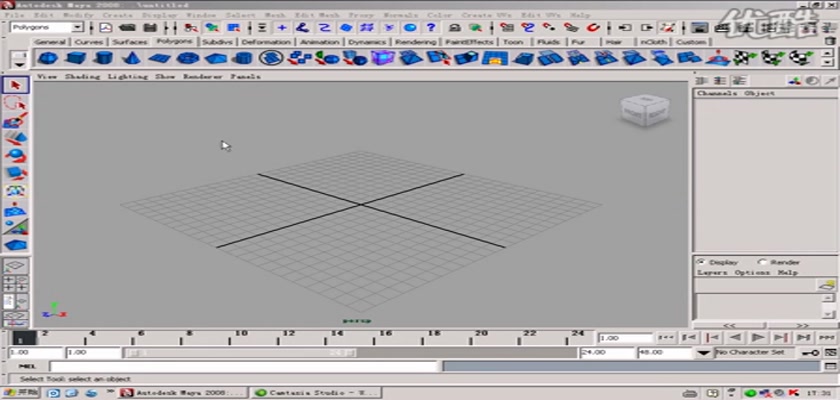Viewport: 840px width, 400px height.
Task: Switch to the Surfaces shelf tab
Action: [x=130, y=42]
